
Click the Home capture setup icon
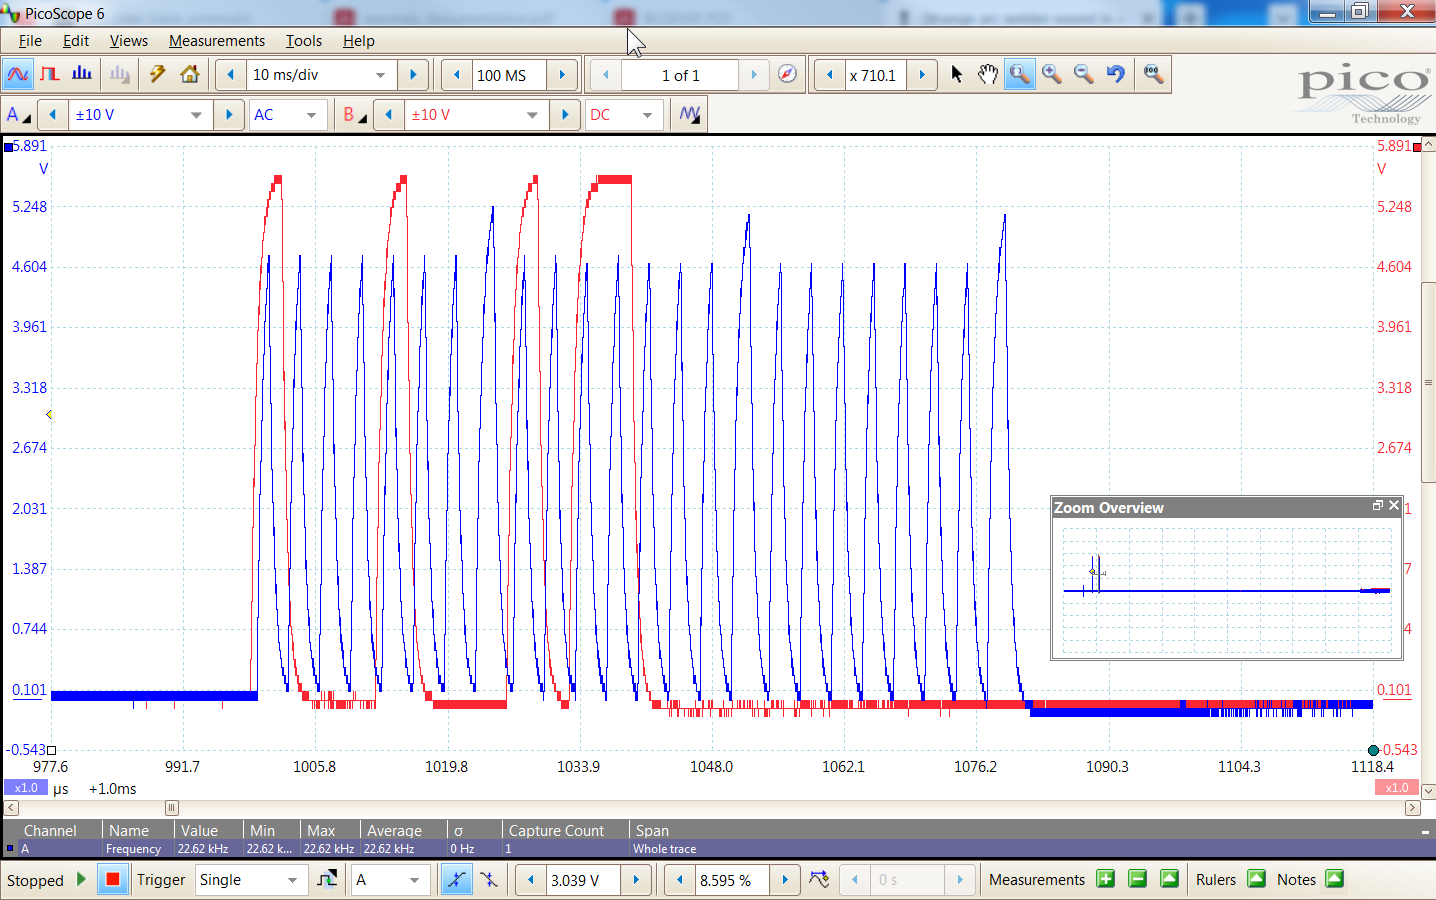tap(188, 74)
